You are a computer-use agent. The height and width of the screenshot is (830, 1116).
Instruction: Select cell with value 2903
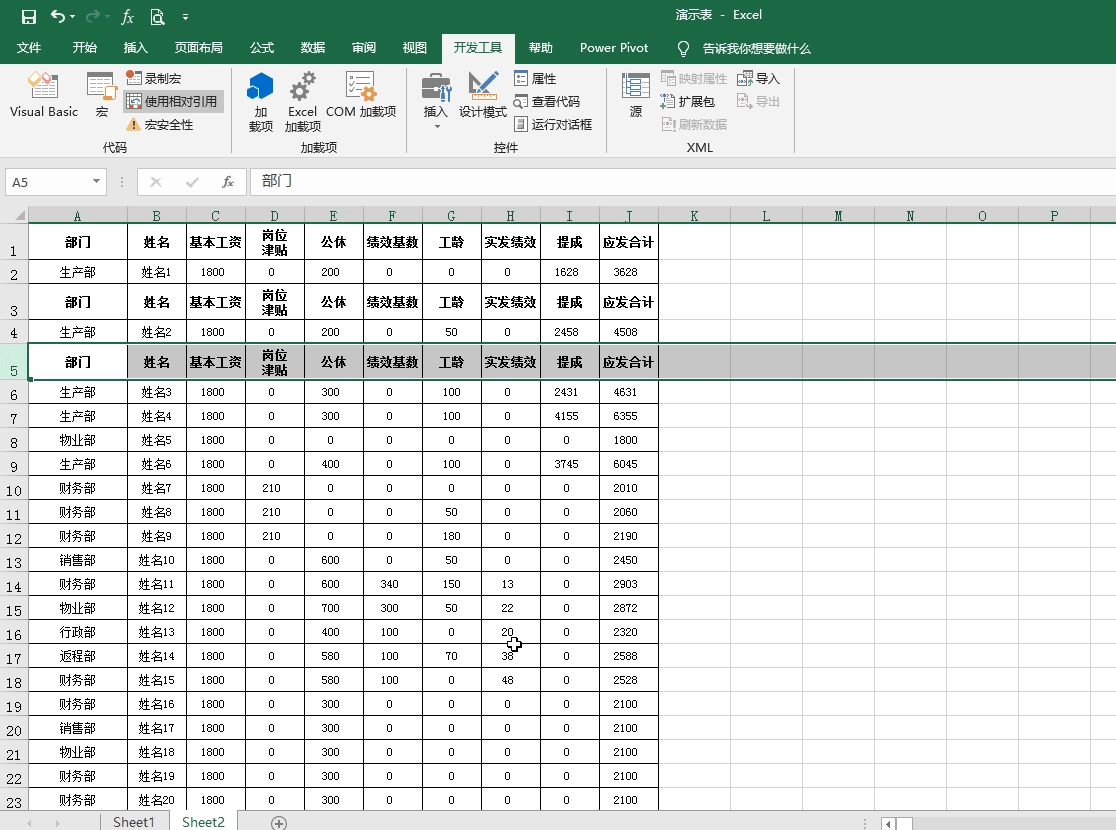626,584
